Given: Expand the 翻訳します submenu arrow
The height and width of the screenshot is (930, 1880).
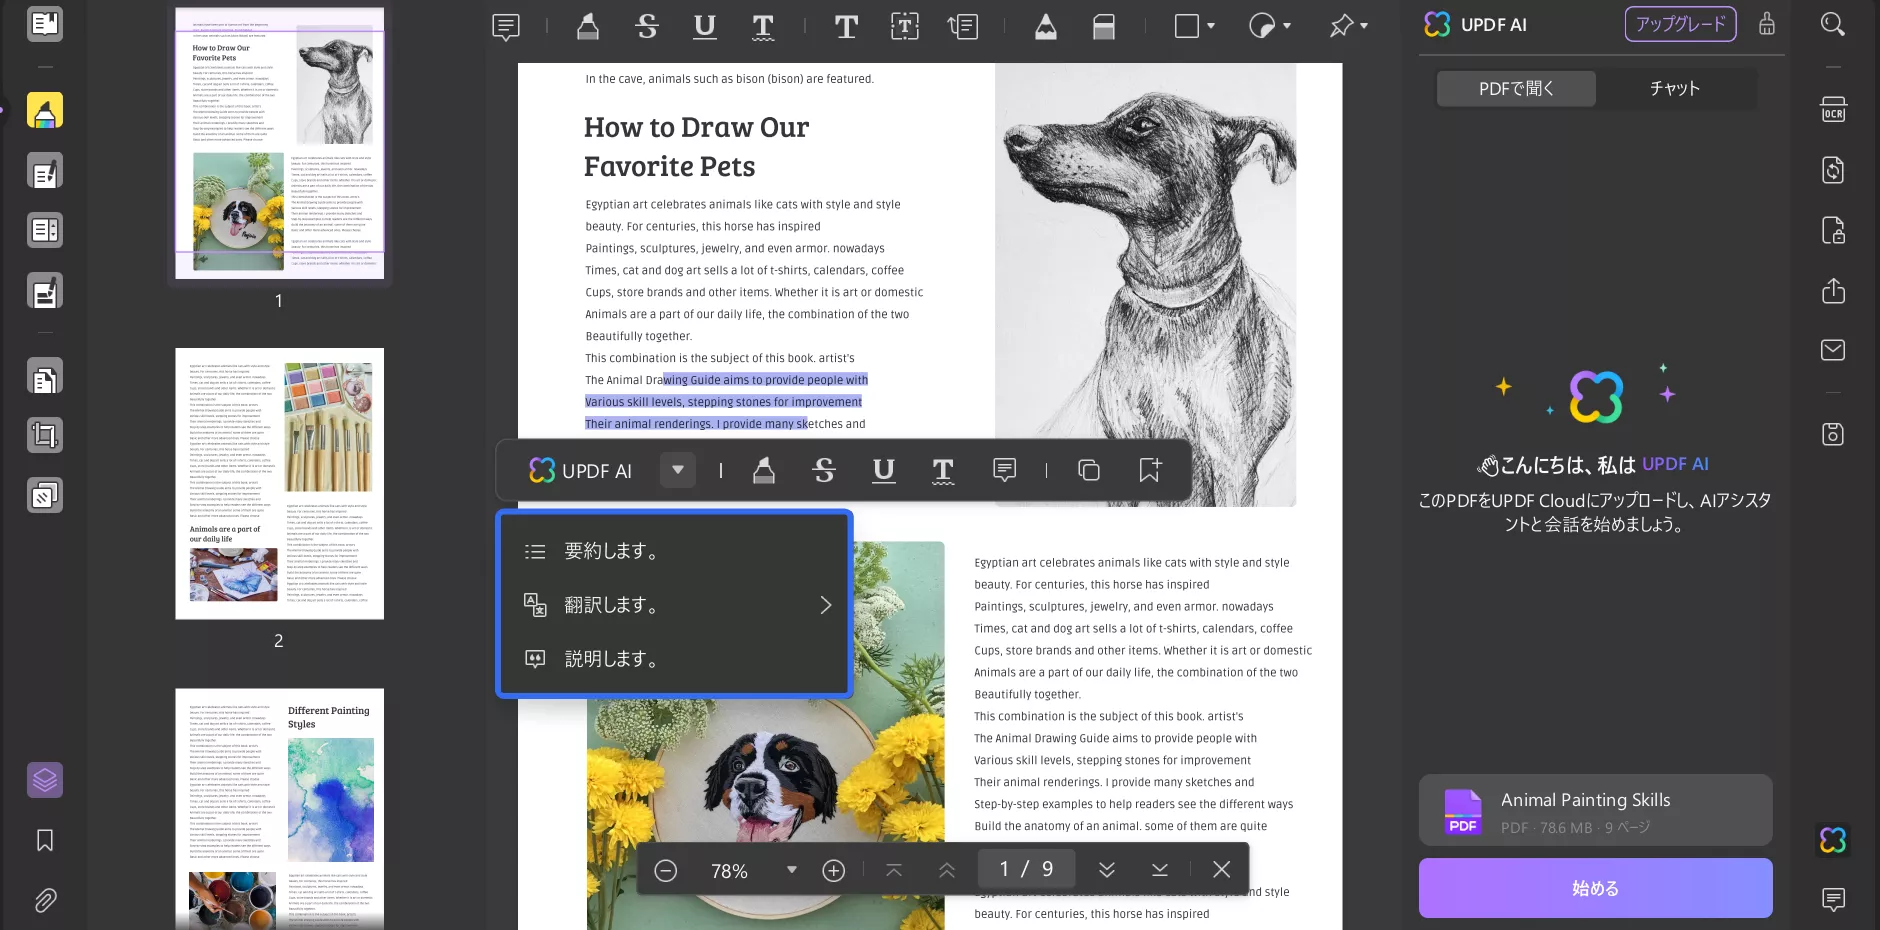Looking at the screenshot, I should (826, 605).
